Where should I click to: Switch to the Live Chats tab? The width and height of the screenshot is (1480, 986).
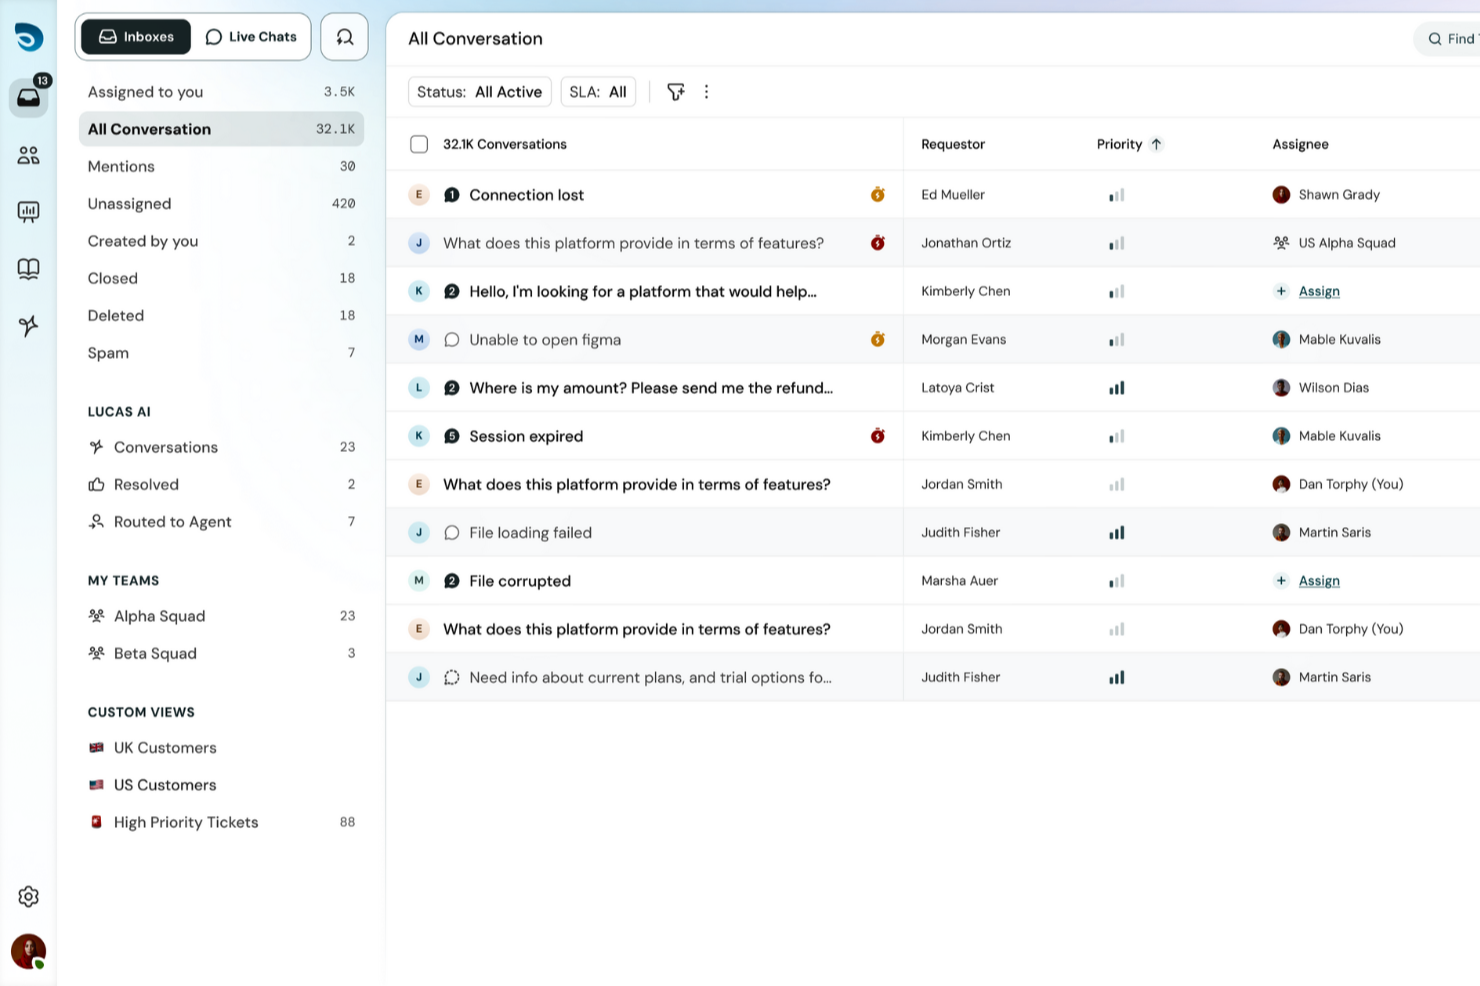(x=250, y=36)
